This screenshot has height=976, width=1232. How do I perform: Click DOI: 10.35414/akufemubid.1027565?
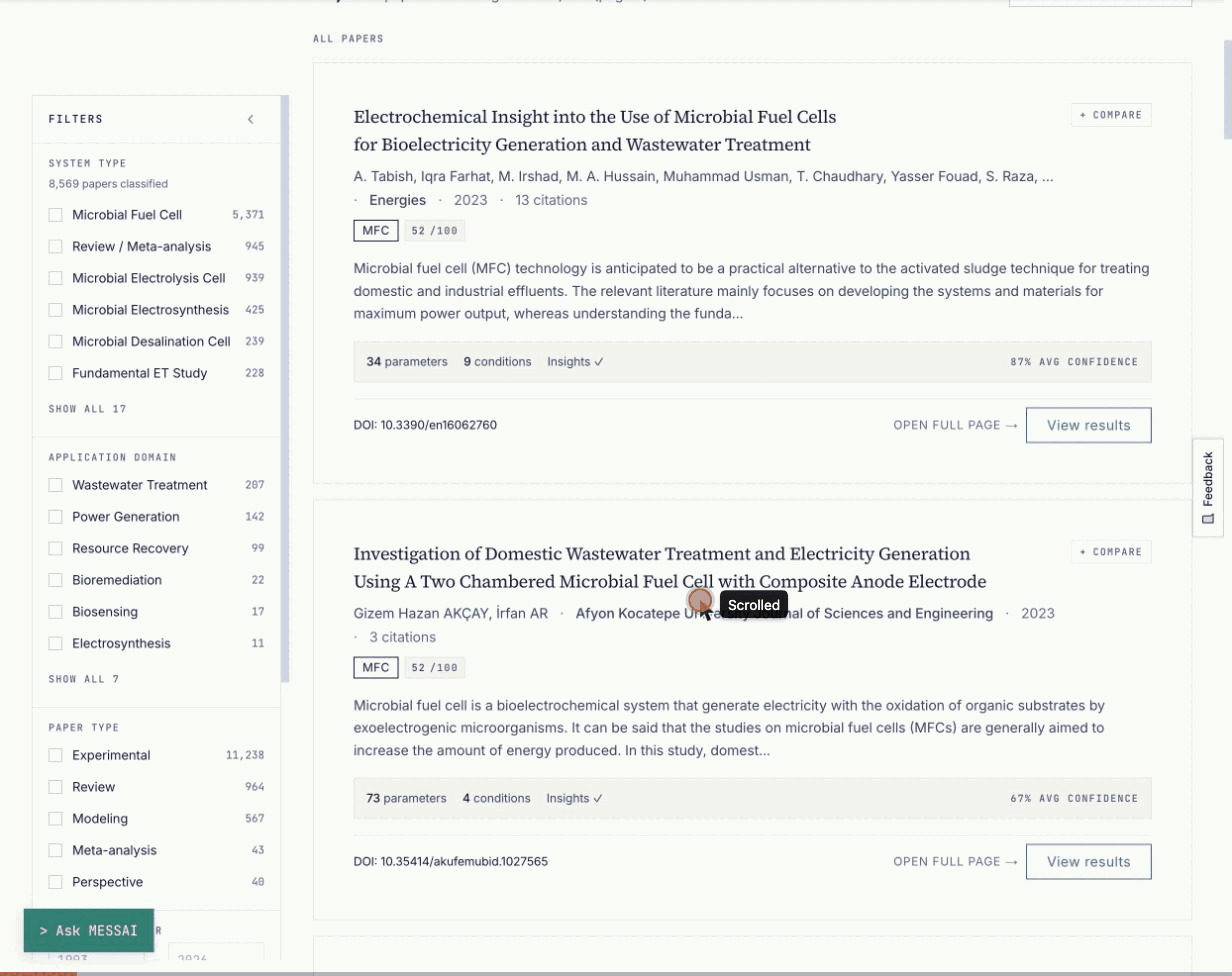[451, 862]
